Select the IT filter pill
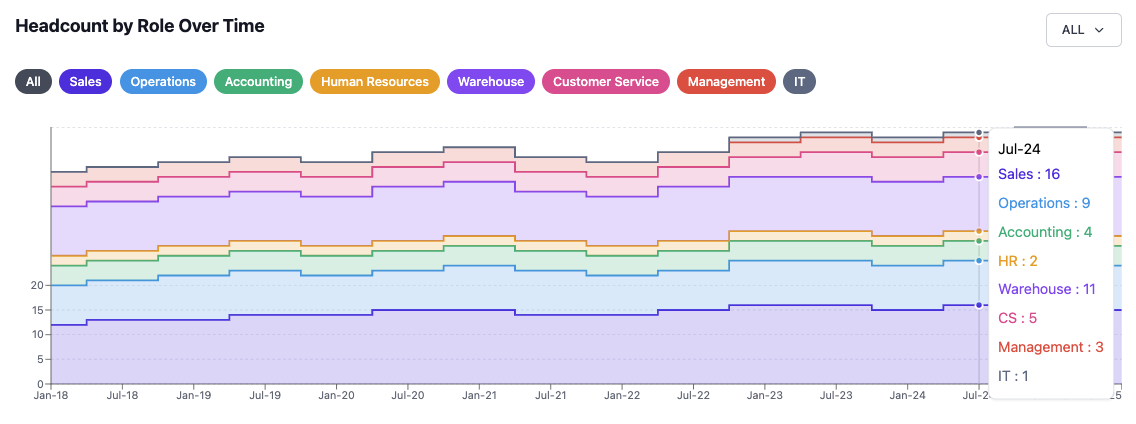1136x424 pixels. (799, 82)
